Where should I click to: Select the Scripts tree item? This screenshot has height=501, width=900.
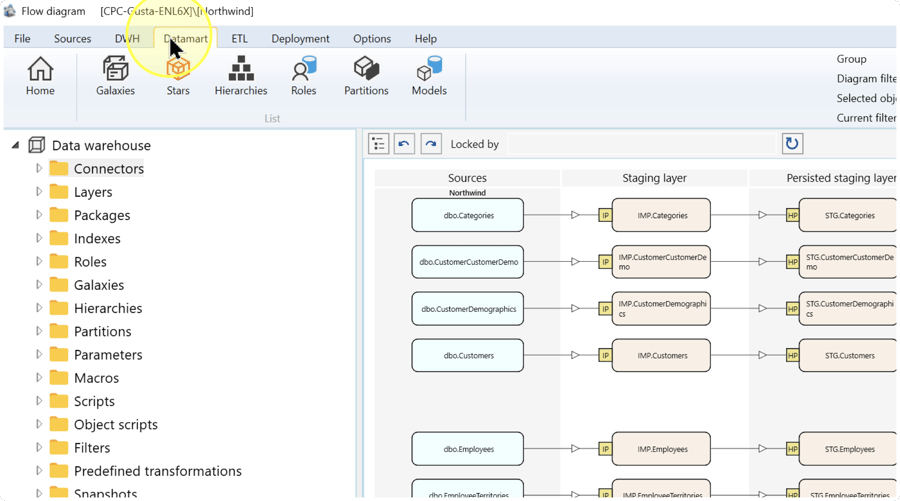(x=94, y=401)
